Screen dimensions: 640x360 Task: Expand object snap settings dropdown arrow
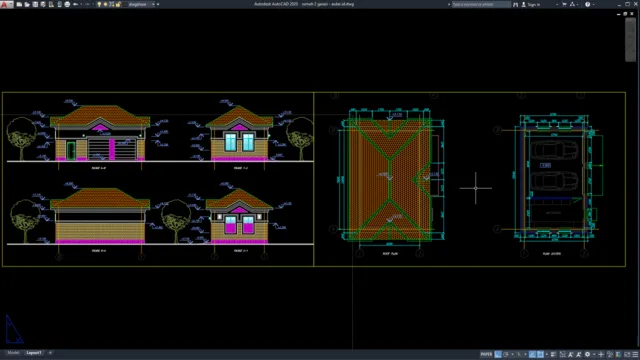coord(547,354)
